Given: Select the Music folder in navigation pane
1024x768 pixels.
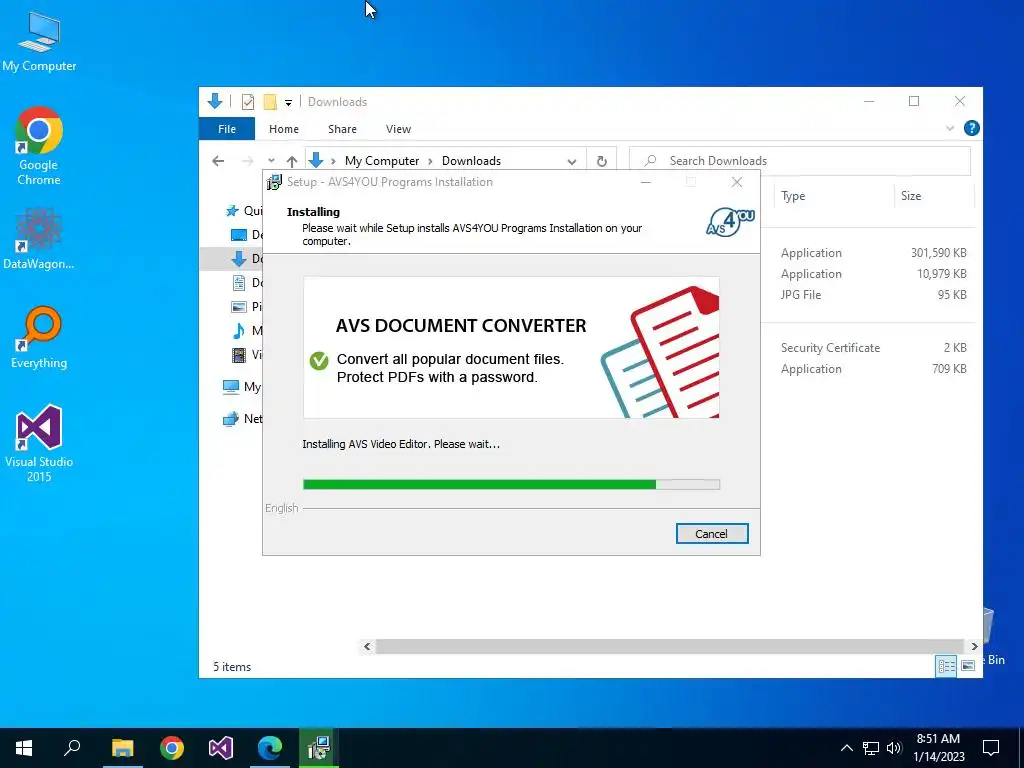Looking at the screenshot, I should pyautogui.click(x=247, y=330).
